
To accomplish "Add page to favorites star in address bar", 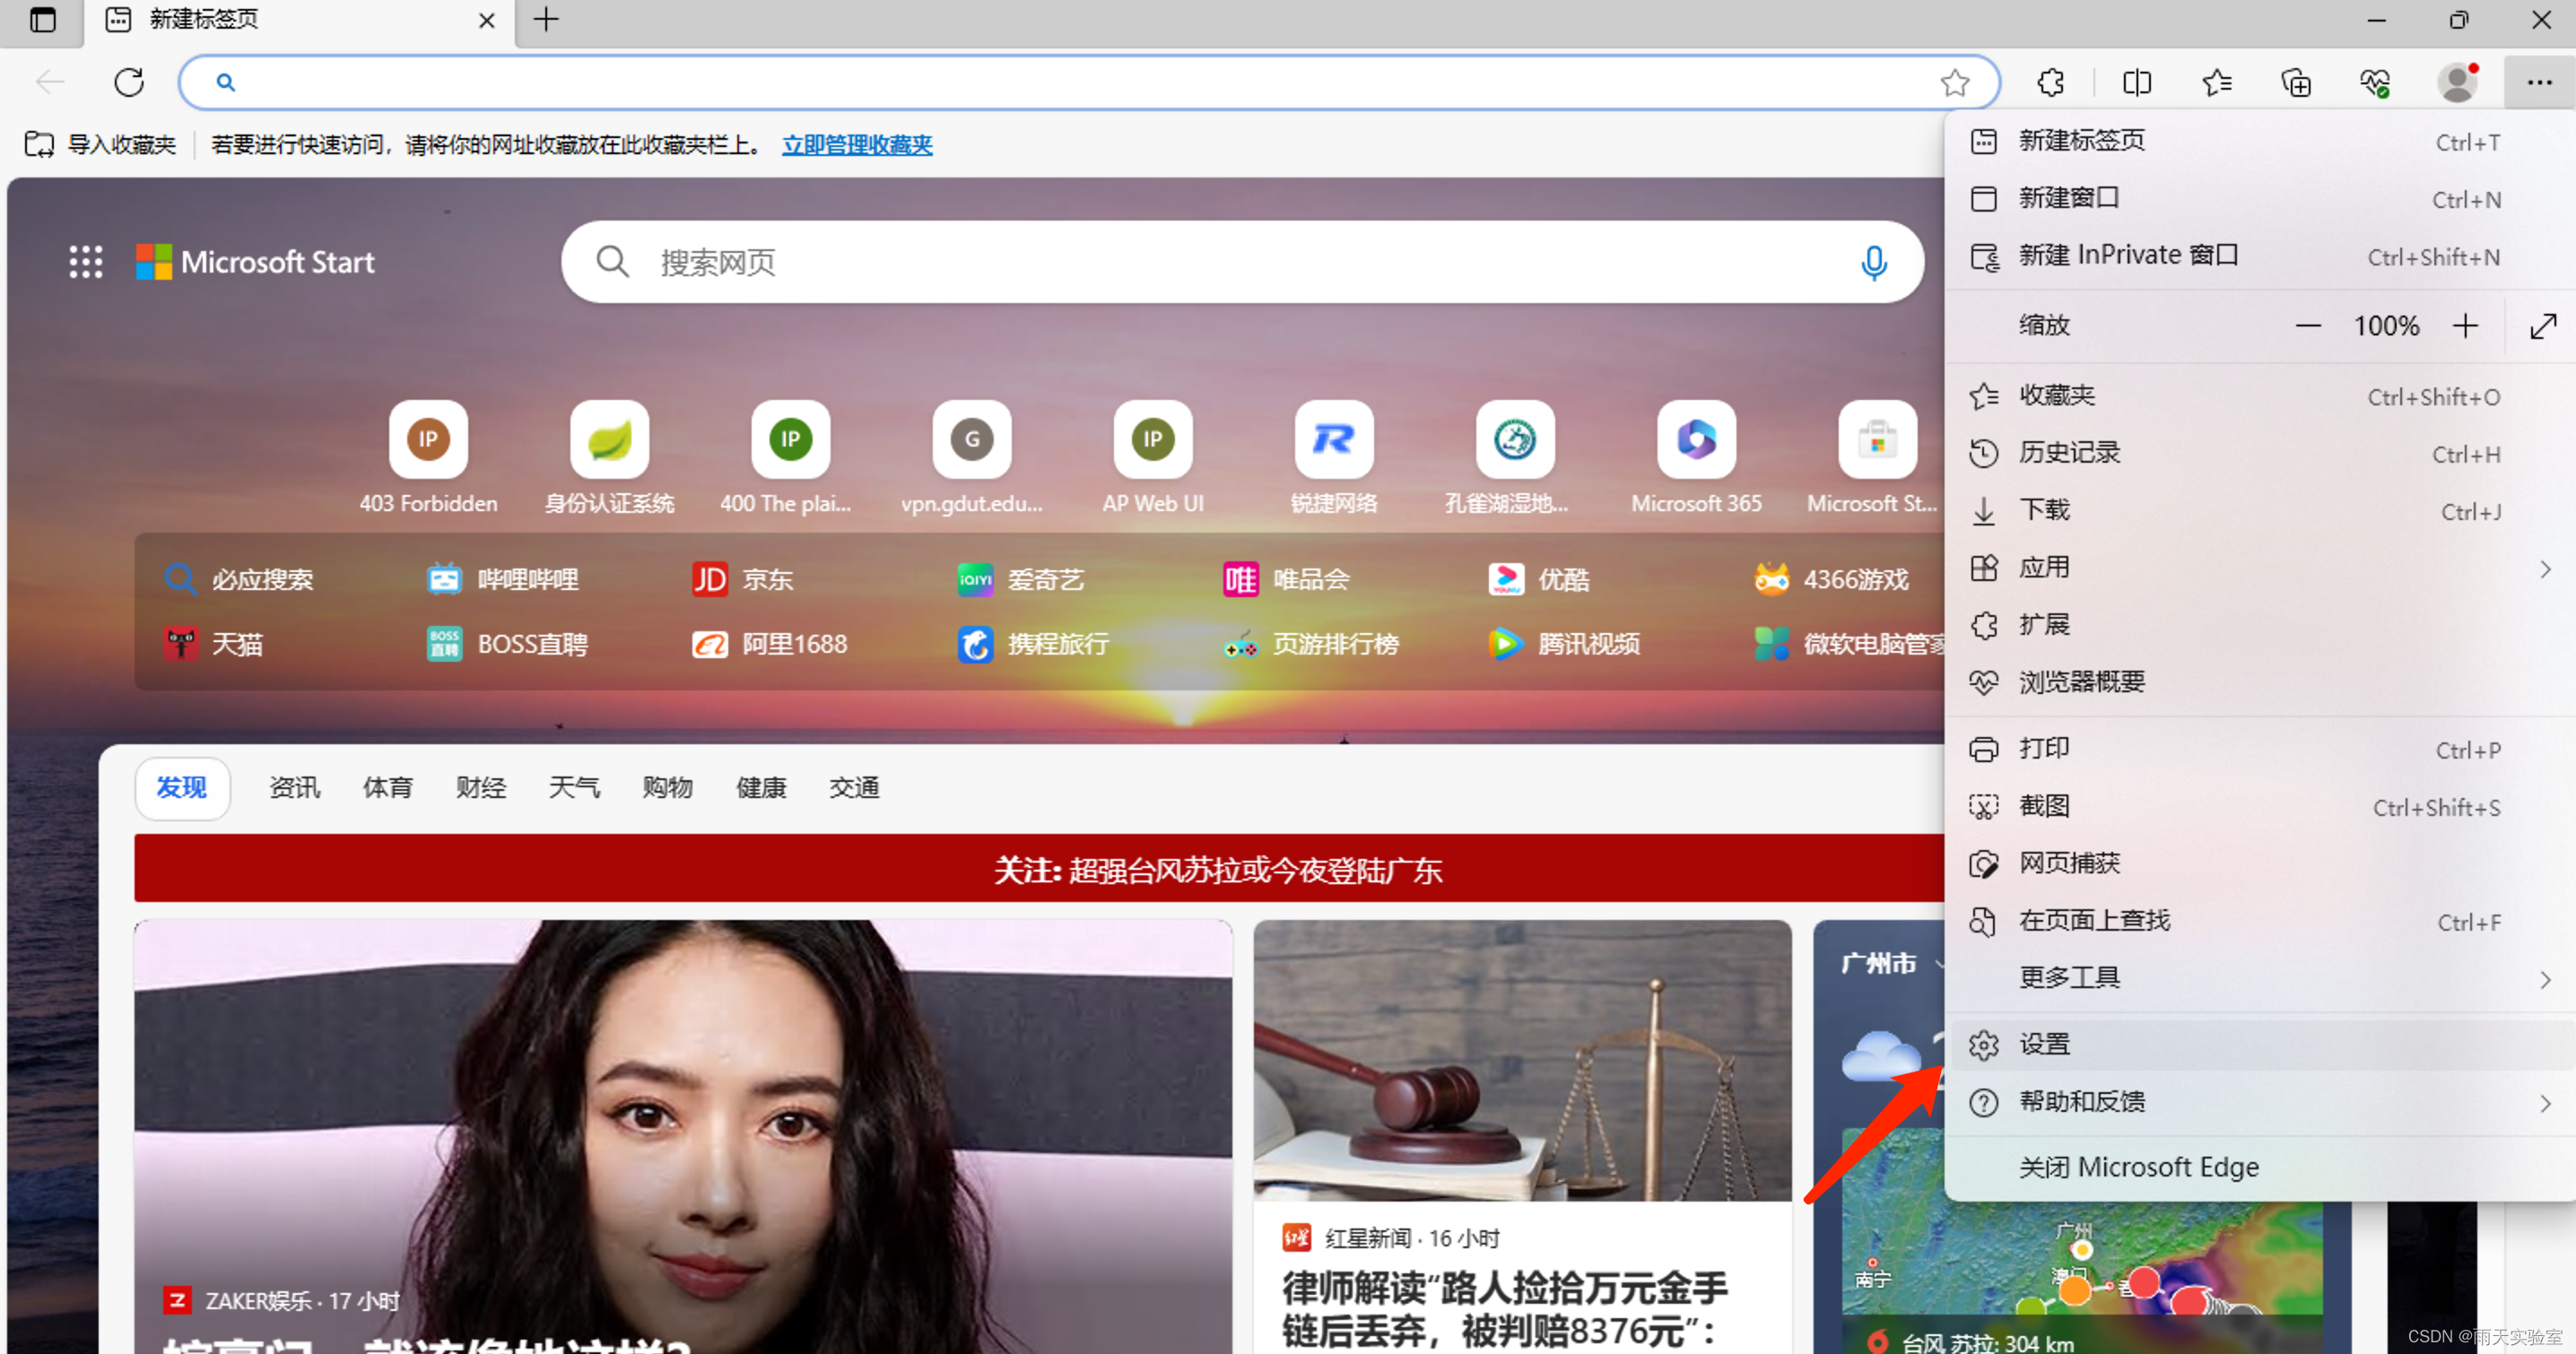I will pos(1954,82).
